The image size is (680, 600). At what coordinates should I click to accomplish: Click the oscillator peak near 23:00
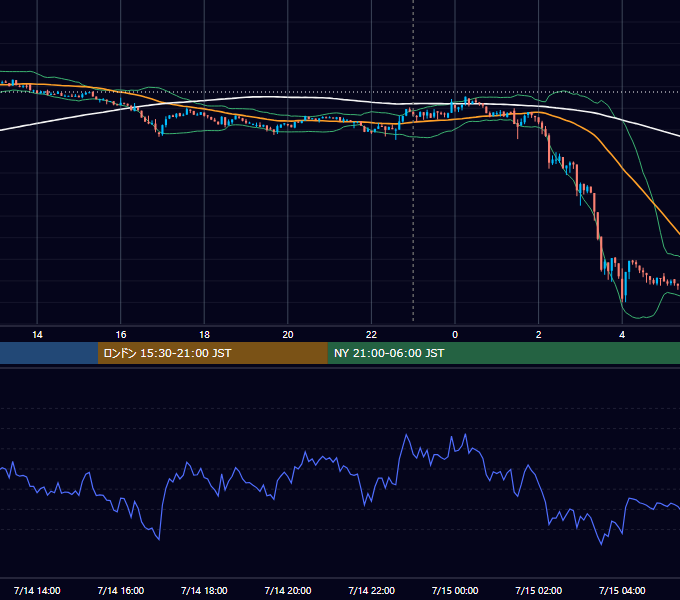coord(407,435)
